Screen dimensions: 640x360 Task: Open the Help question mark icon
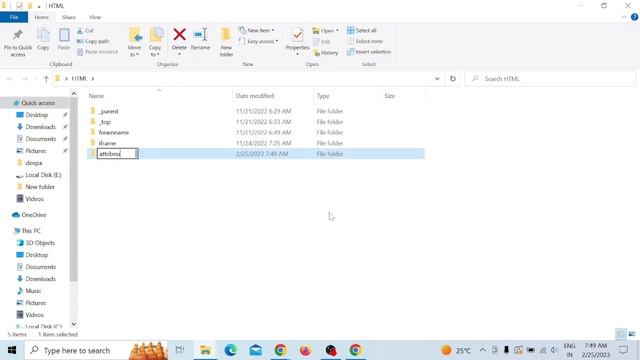coord(634,17)
